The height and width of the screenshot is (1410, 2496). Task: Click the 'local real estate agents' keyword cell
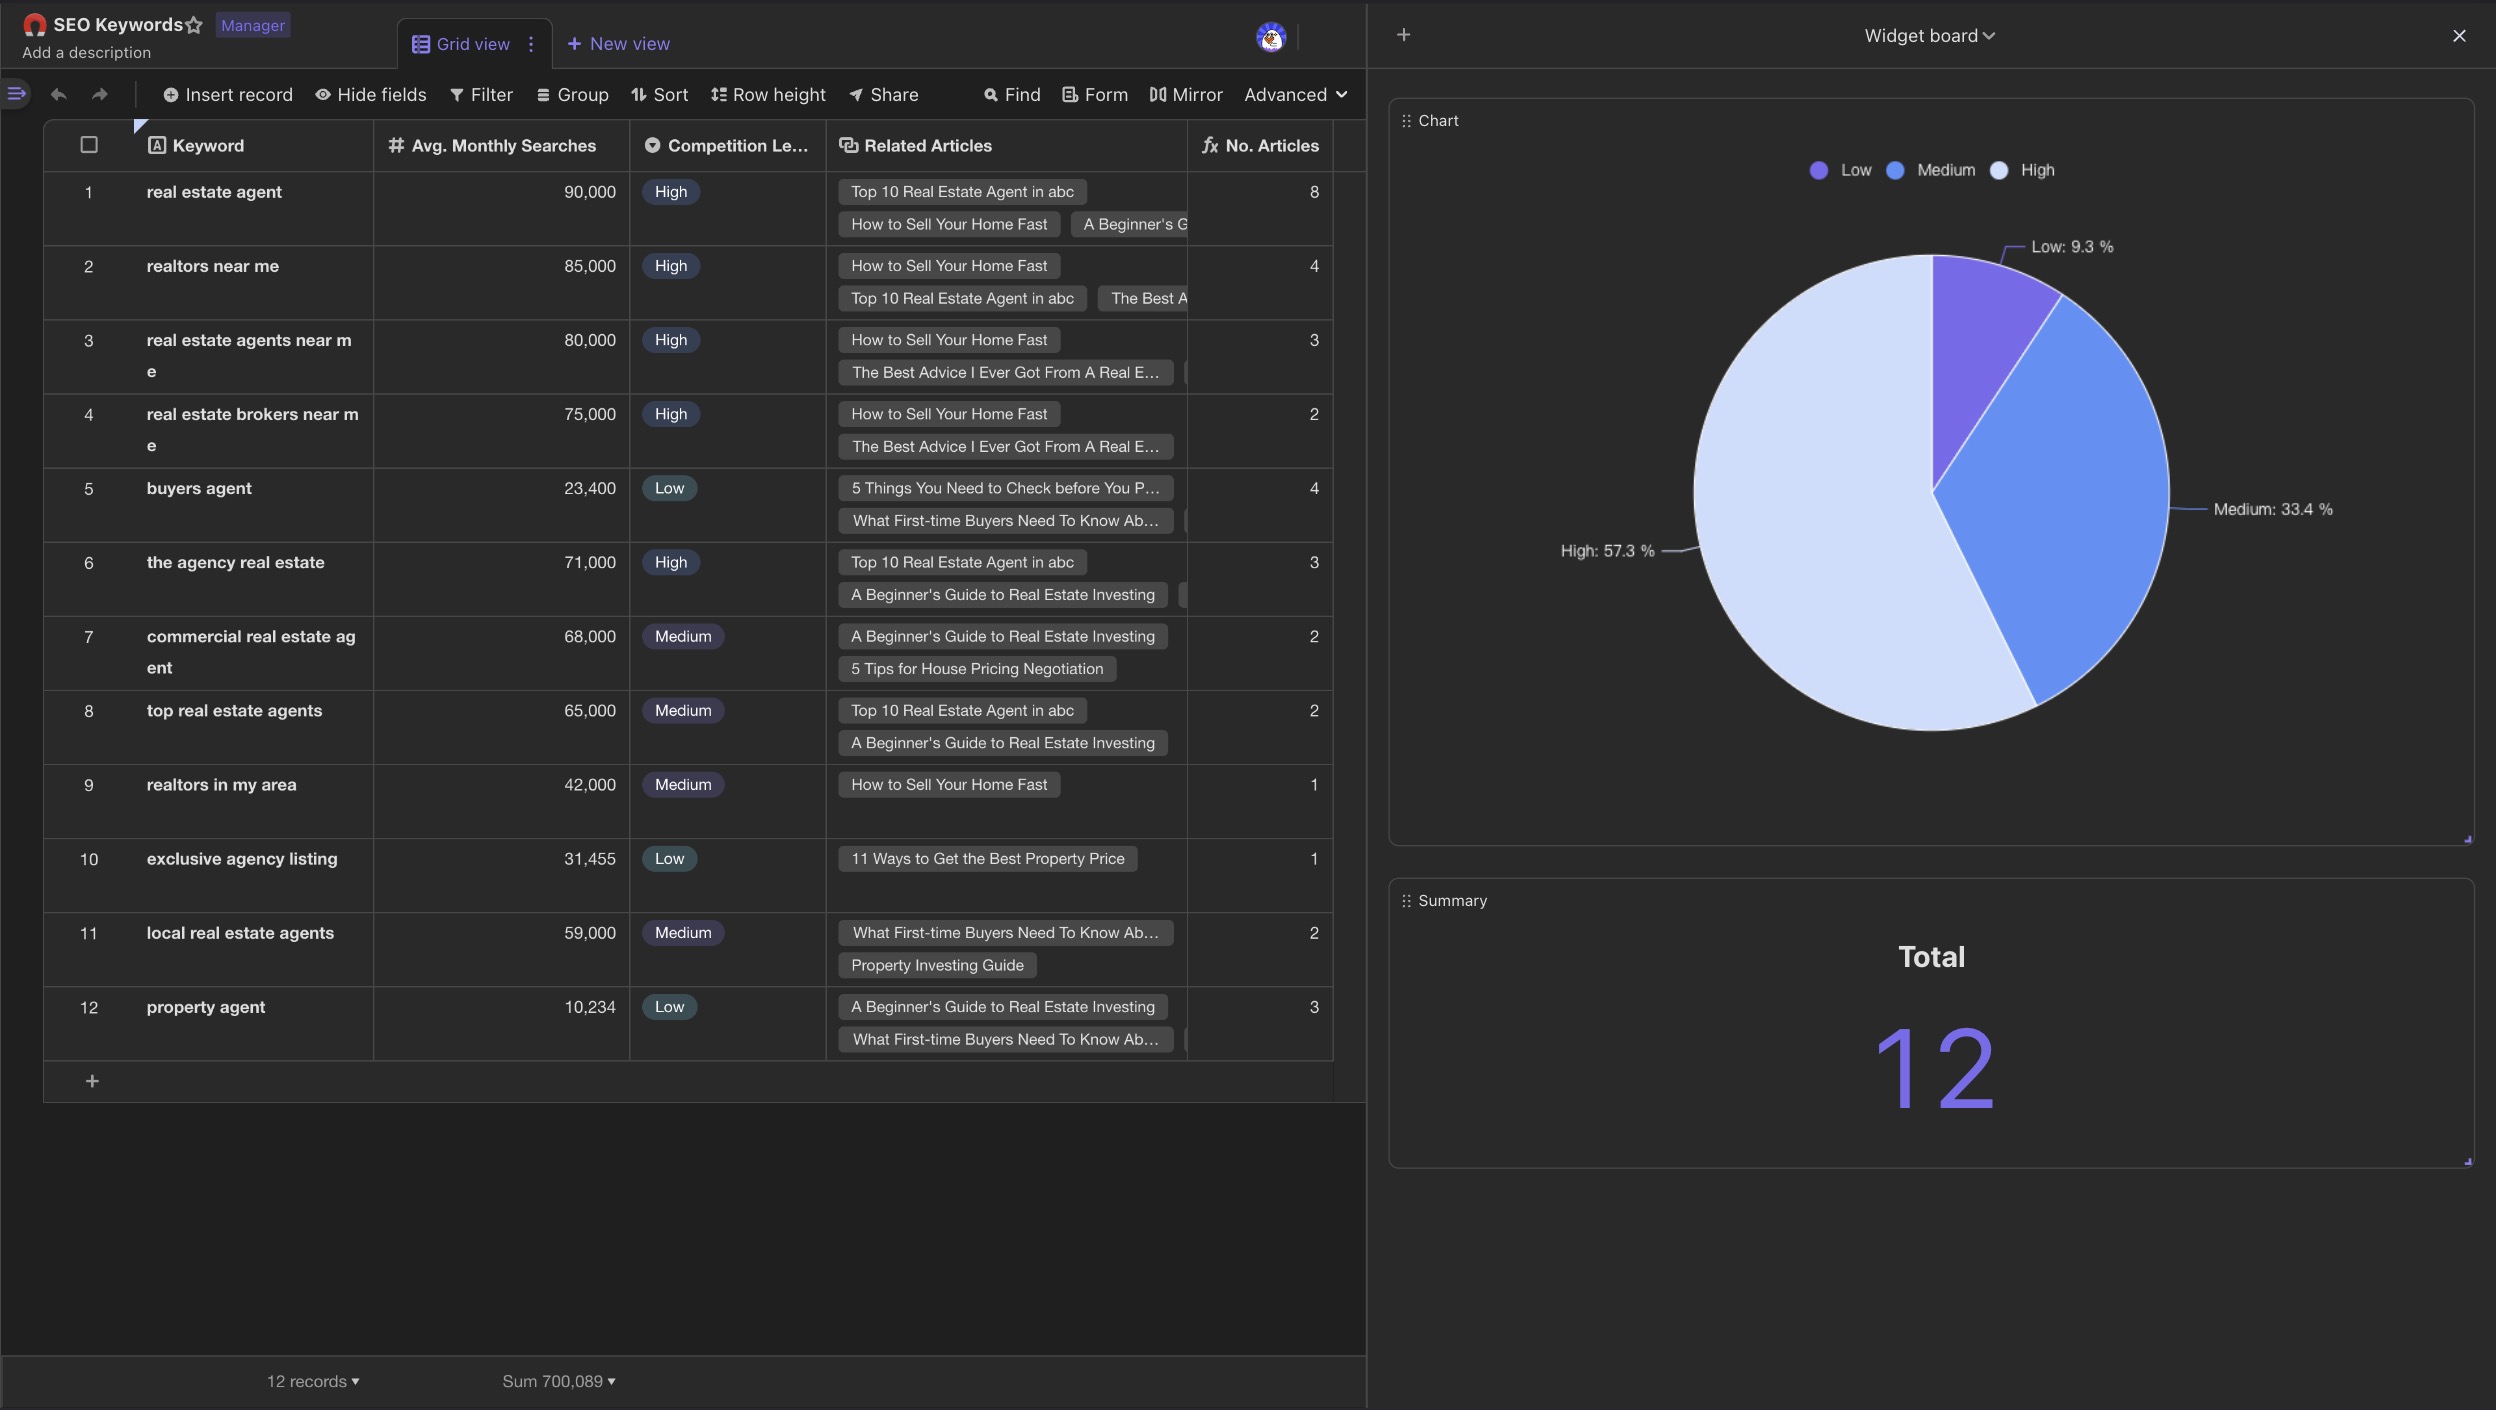(x=253, y=950)
